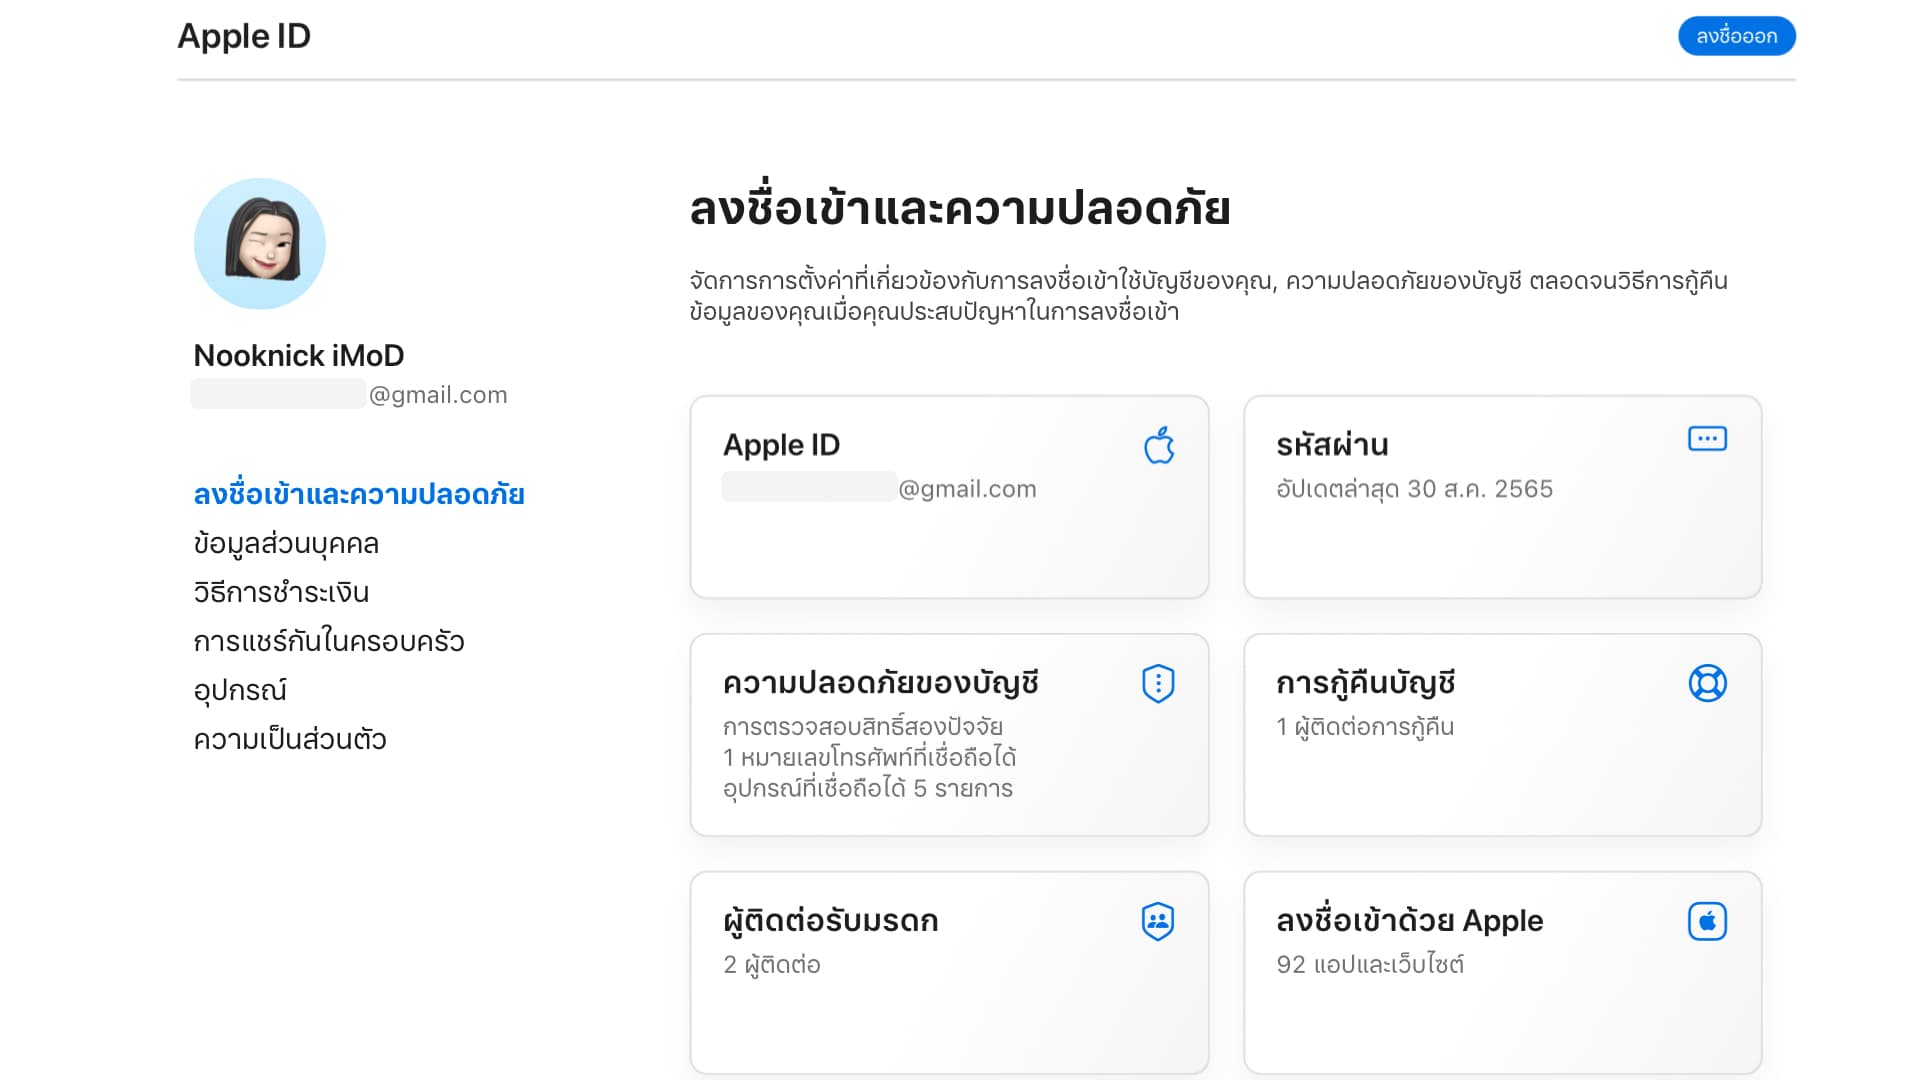The width and height of the screenshot is (1920, 1080).
Task: Click 92 แอปและเว็บไซต์ text in Sign in with Apple card
Action: (x=1370, y=965)
